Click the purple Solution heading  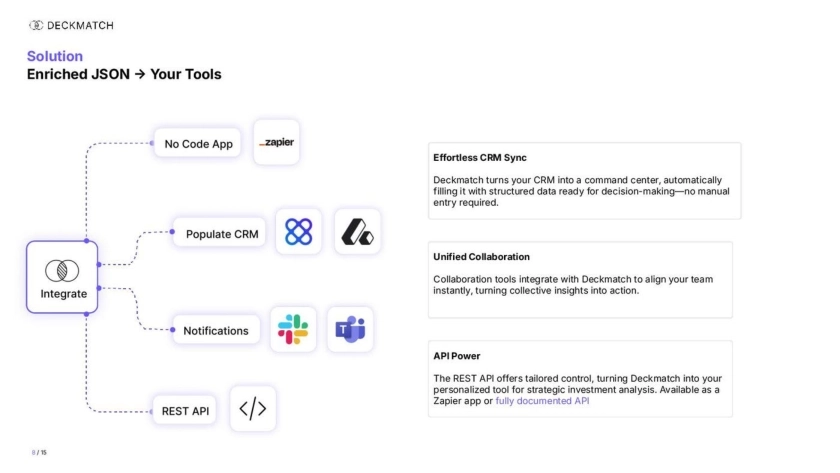(x=55, y=56)
